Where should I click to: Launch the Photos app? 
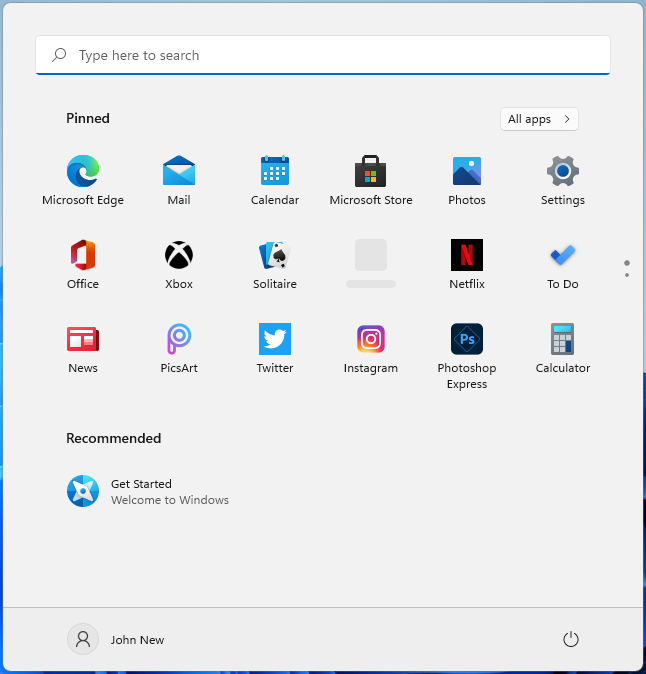tap(467, 181)
